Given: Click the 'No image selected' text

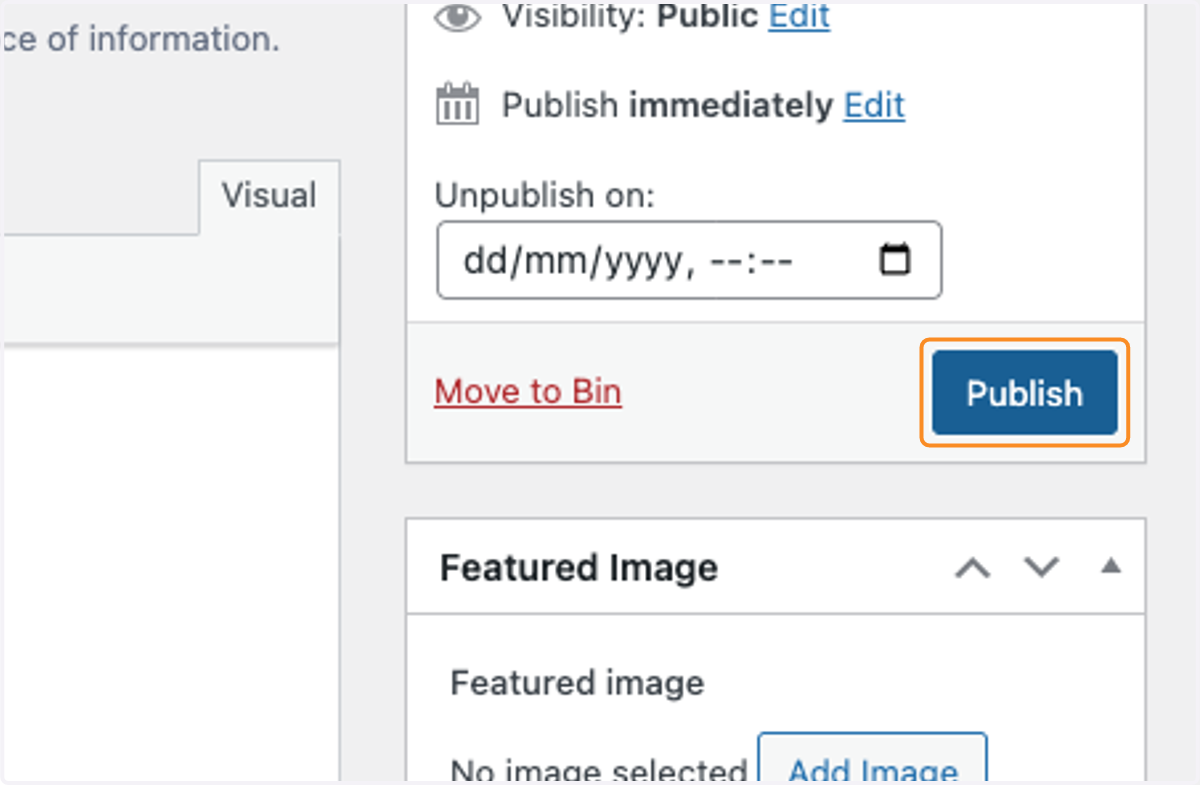Looking at the screenshot, I should 599,770.
